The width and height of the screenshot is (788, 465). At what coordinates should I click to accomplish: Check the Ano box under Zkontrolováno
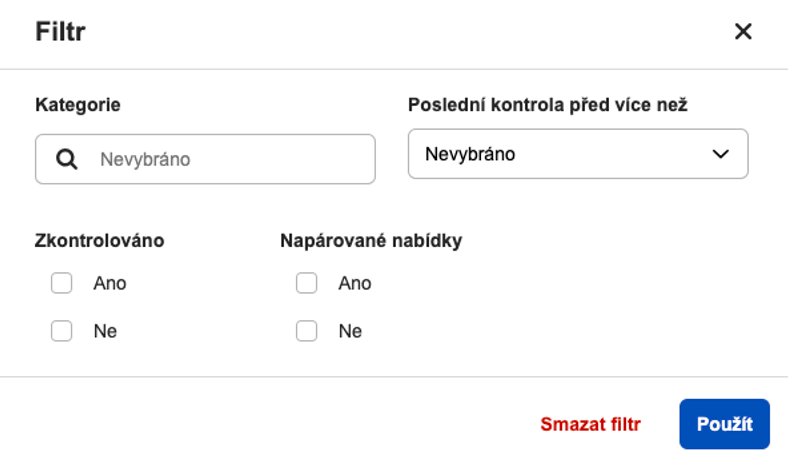[x=62, y=283]
